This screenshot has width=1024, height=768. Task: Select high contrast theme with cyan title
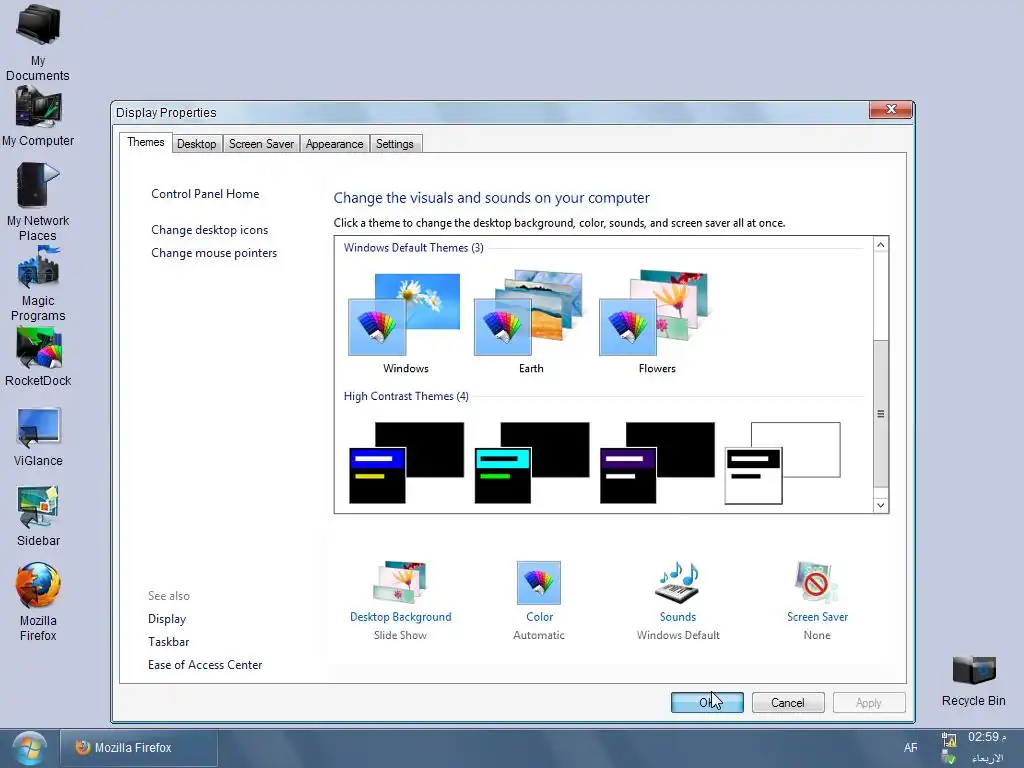pos(532,462)
